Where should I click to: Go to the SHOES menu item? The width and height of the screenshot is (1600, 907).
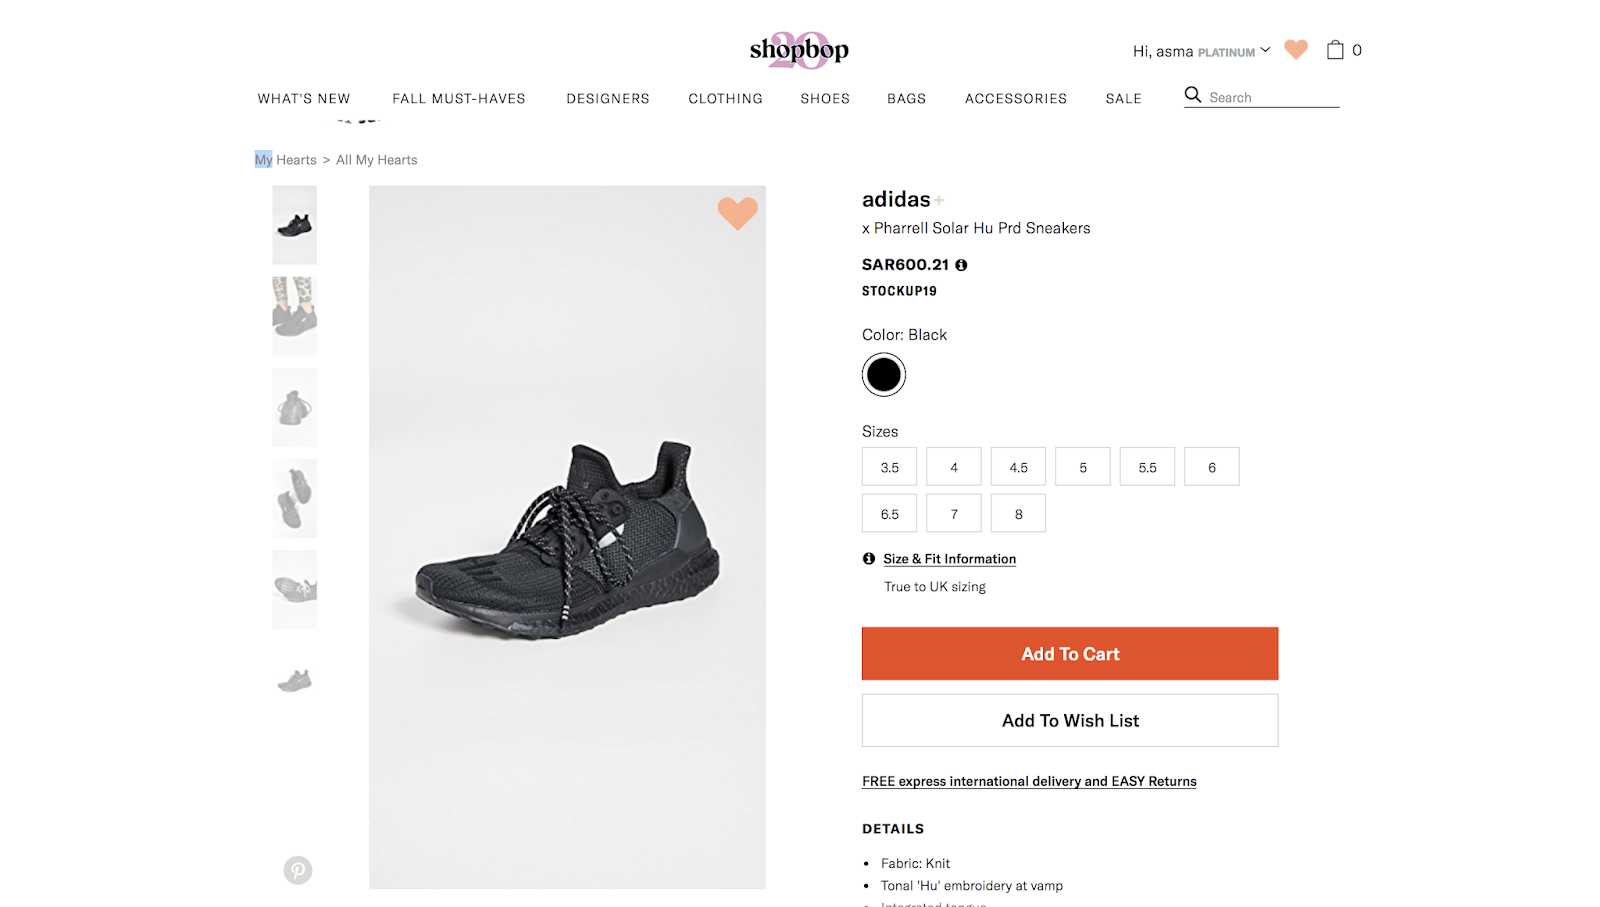pos(825,98)
